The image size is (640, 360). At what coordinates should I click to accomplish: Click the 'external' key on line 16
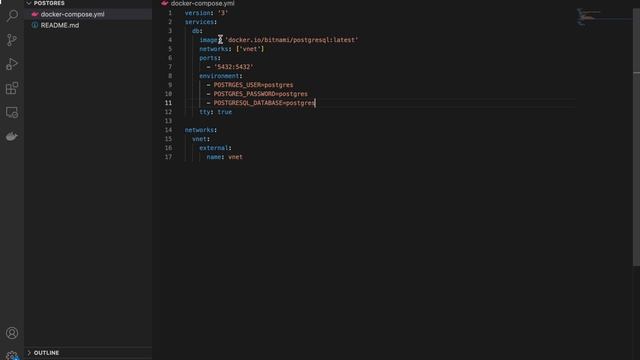[213, 148]
